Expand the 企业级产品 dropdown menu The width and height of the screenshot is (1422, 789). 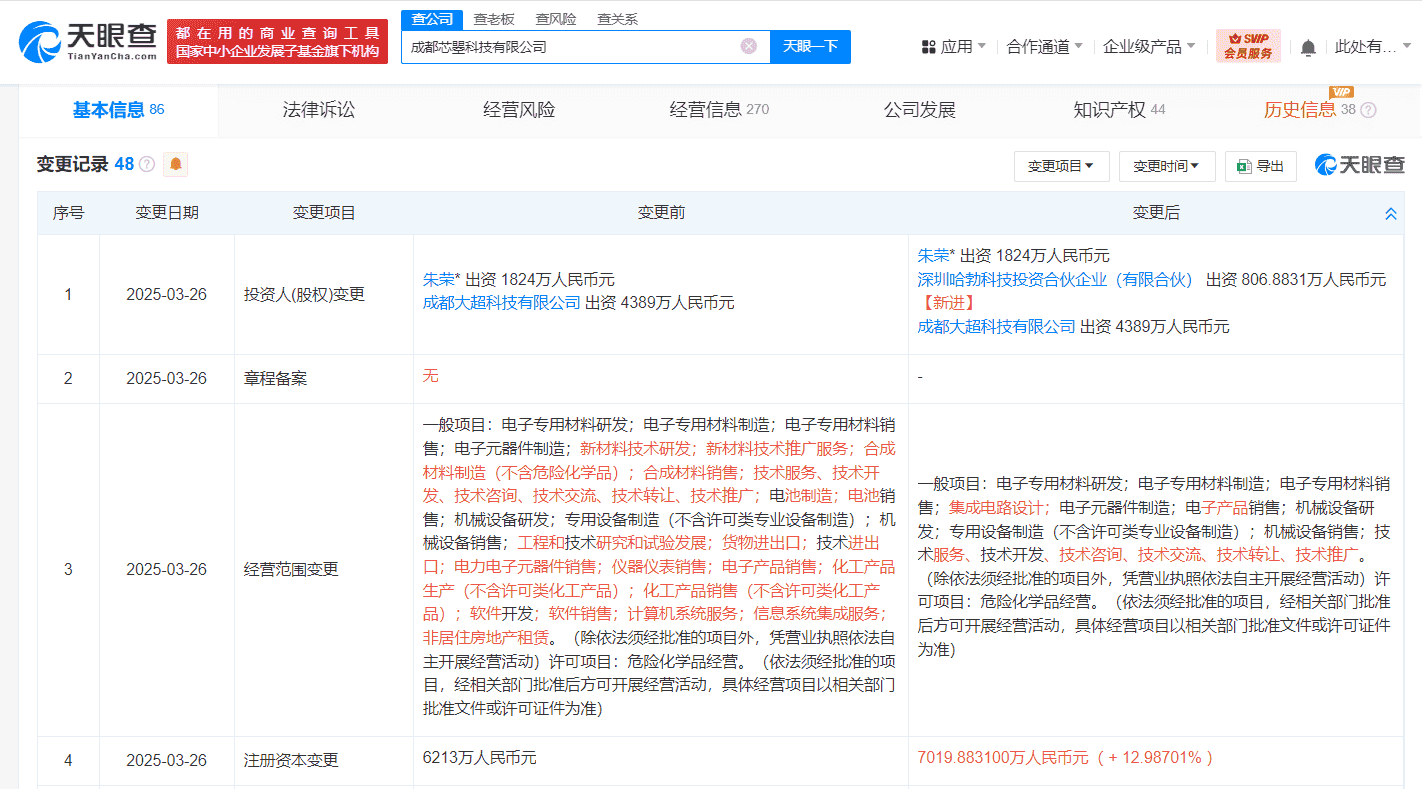pos(1149,47)
